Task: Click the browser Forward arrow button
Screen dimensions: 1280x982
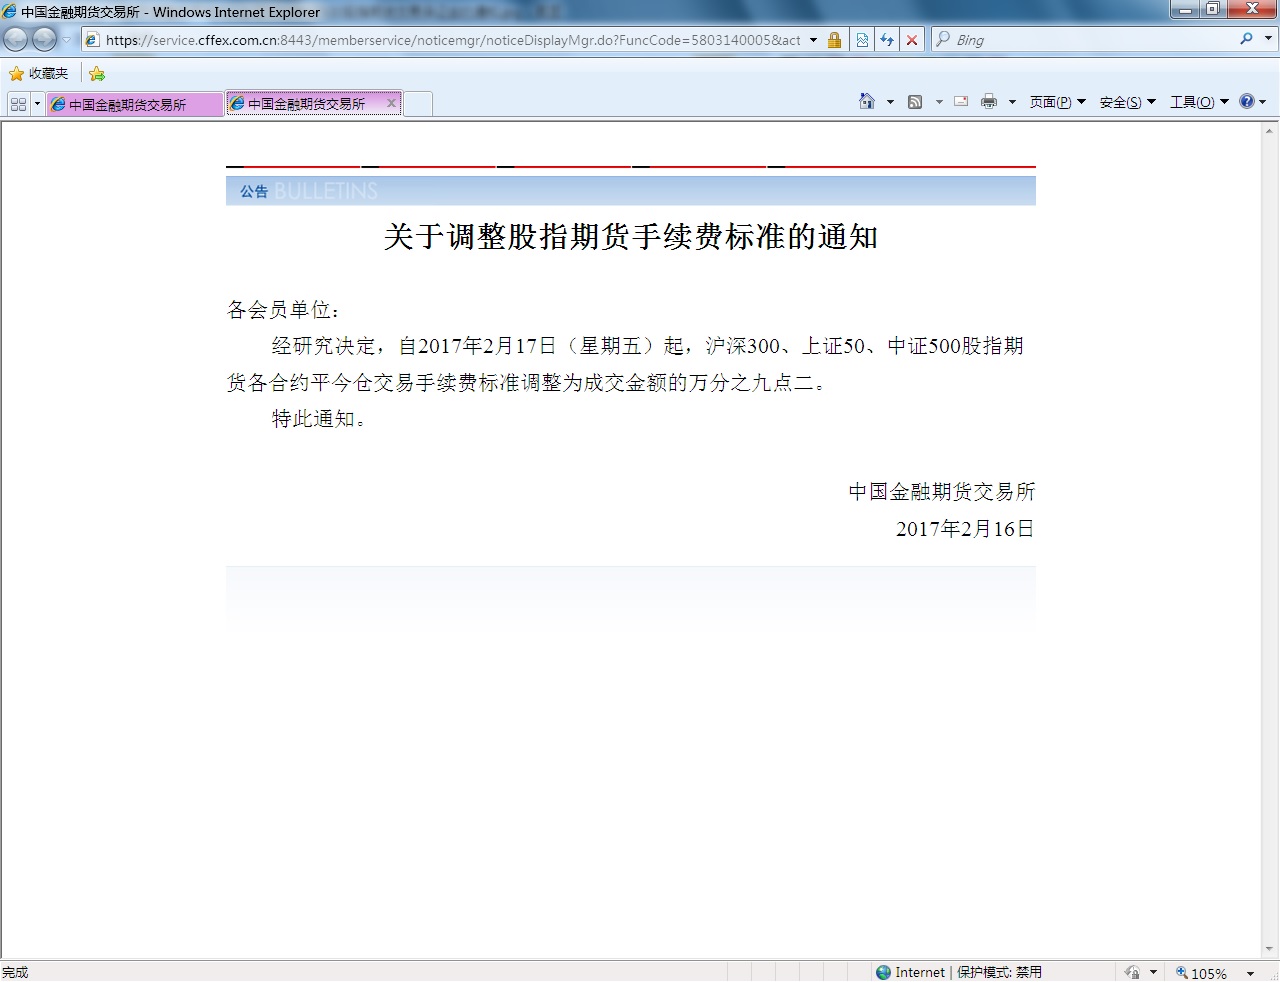Action: click(x=44, y=39)
